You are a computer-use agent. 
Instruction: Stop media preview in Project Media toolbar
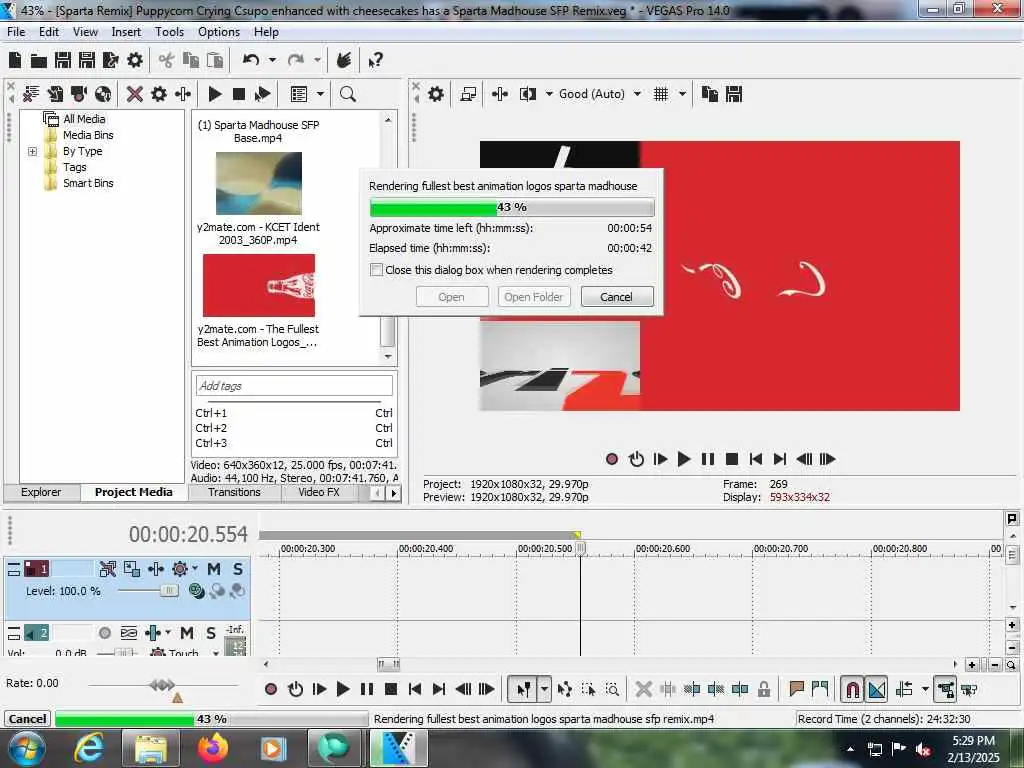coord(239,94)
